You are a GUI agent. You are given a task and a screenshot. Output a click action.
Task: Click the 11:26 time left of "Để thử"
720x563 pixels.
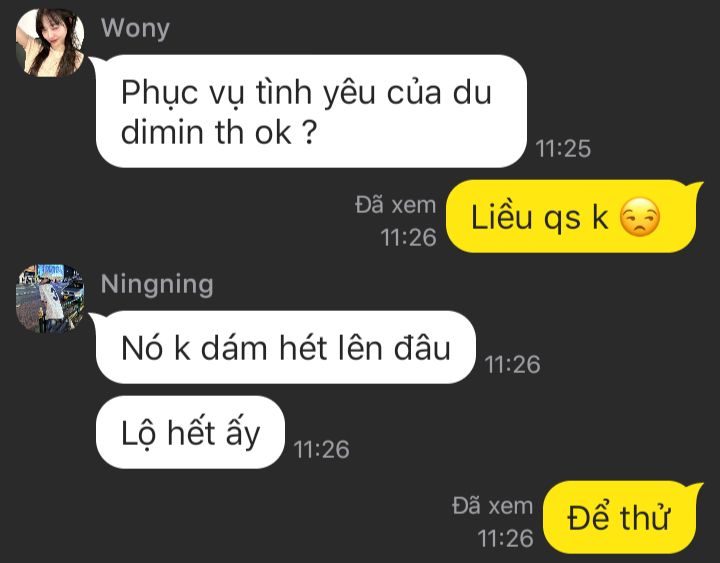pyautogui.click(x=505, y=538)
